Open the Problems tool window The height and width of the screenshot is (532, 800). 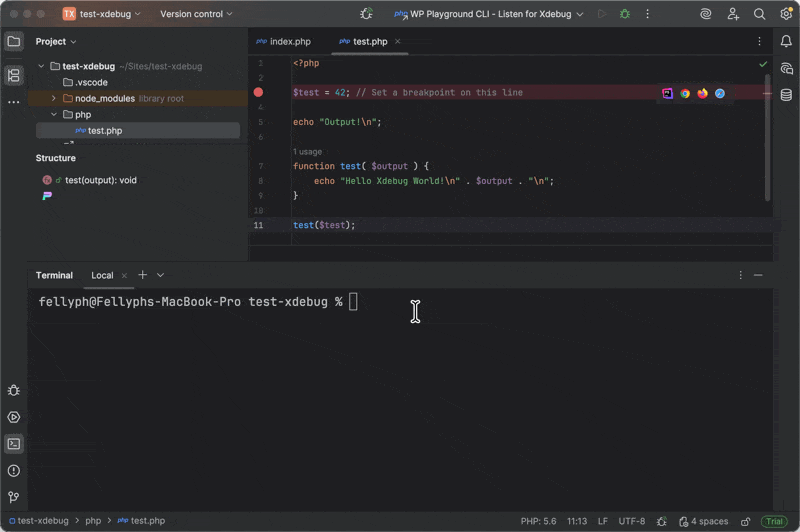pyautogui.click(x=14, y=470)
